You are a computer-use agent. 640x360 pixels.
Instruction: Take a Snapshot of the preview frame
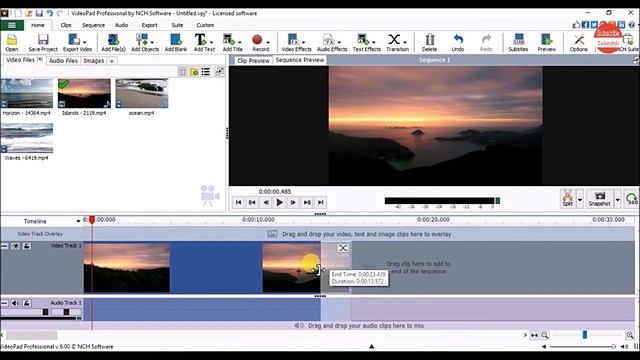(x=600, y=199)
